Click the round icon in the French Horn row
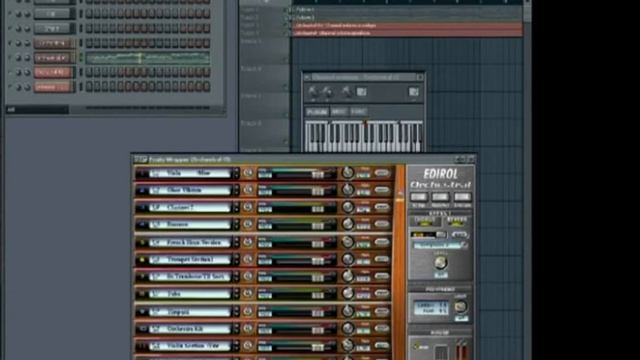This screenshot has width=640, height=360. (x=248, y=242)
